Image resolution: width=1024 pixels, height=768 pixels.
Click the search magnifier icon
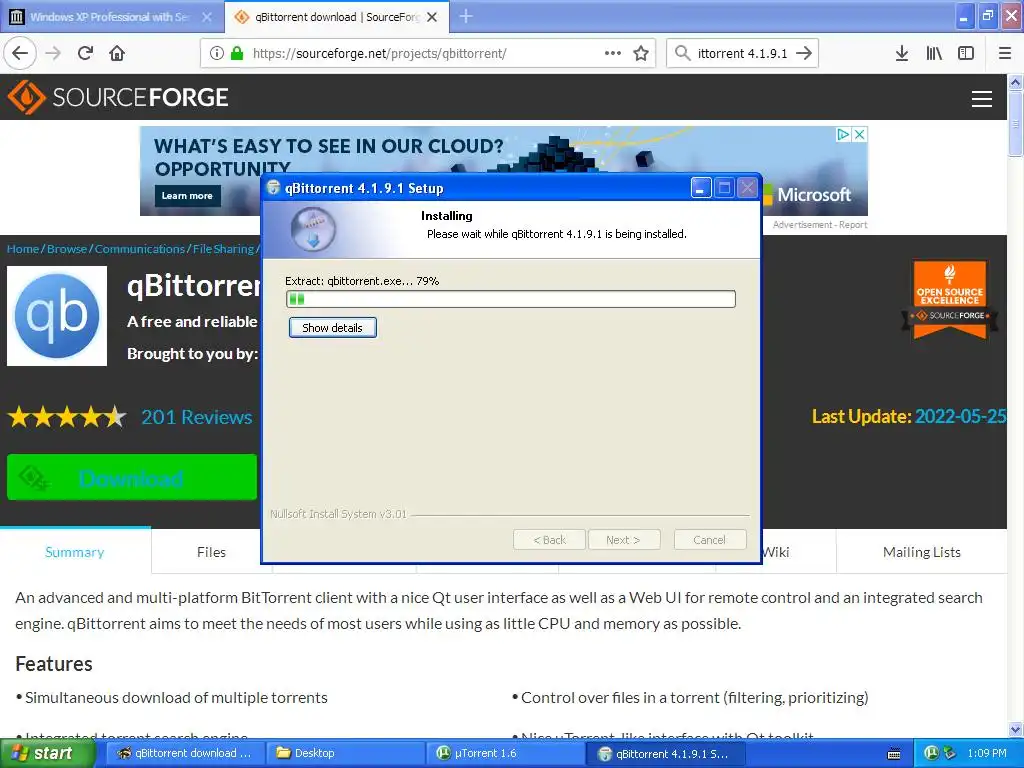(682, 53)
